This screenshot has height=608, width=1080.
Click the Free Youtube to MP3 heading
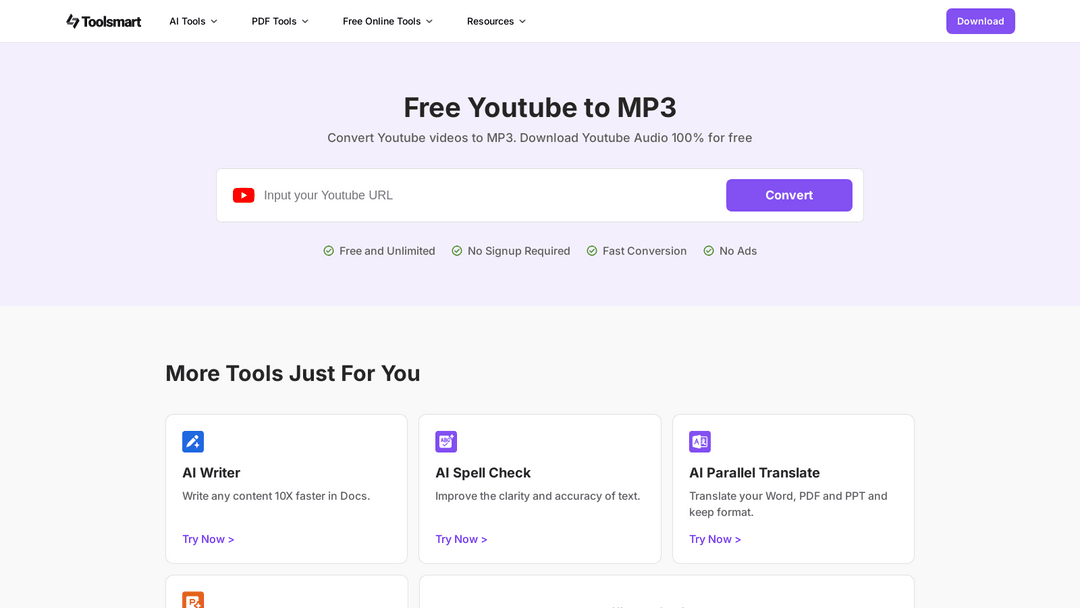click(x=540, y=107)
